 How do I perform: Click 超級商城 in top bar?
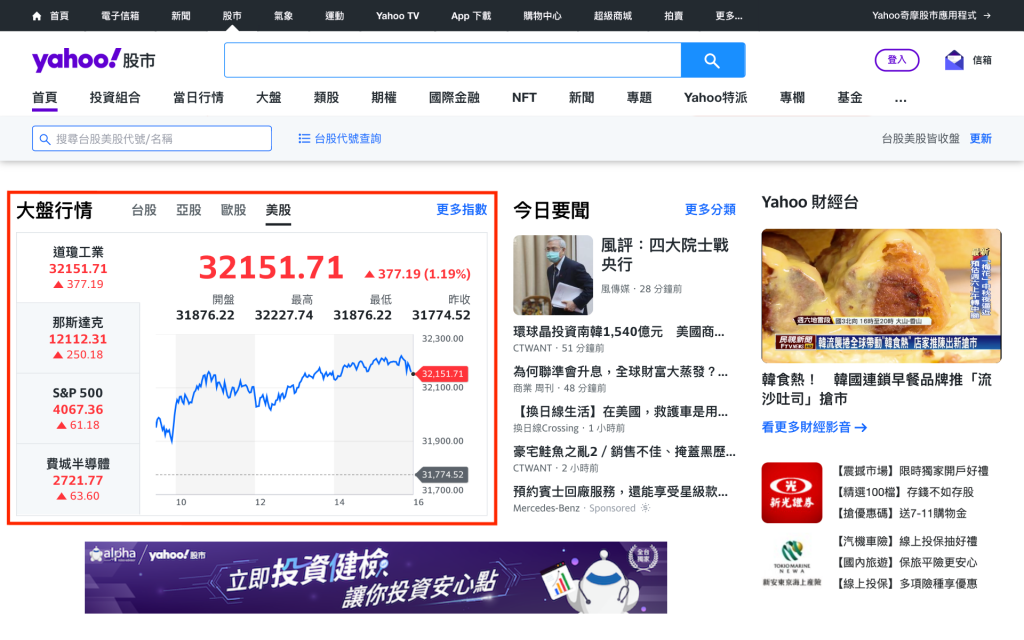(x=613, y=16)
